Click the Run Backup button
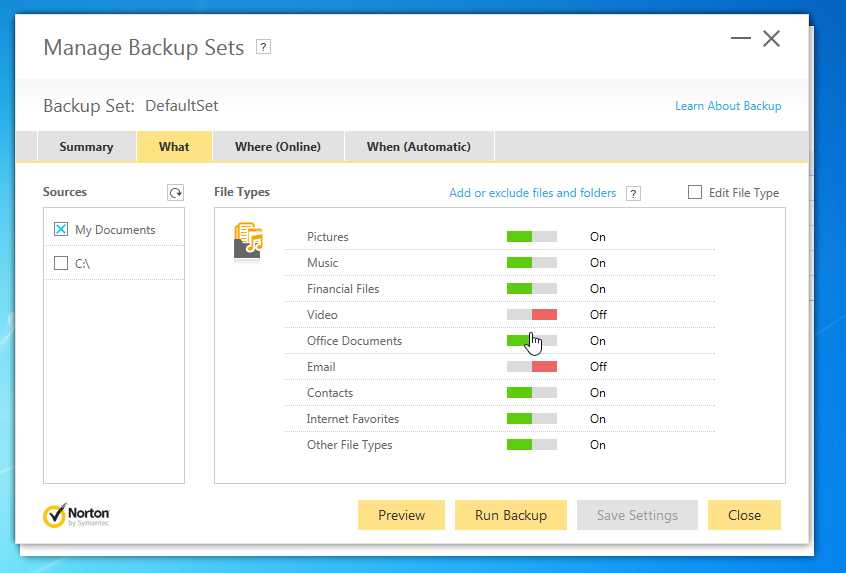 click(x=510, y=515)
